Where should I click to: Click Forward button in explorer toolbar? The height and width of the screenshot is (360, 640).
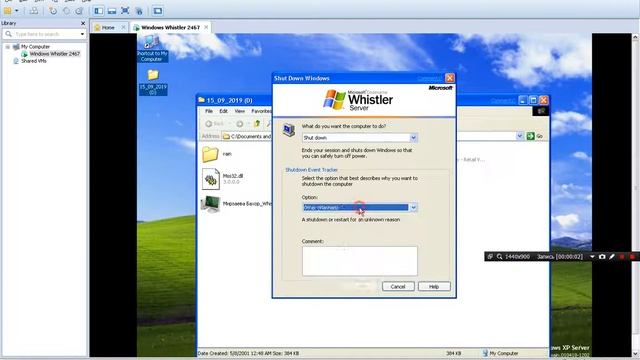[240, 124]
